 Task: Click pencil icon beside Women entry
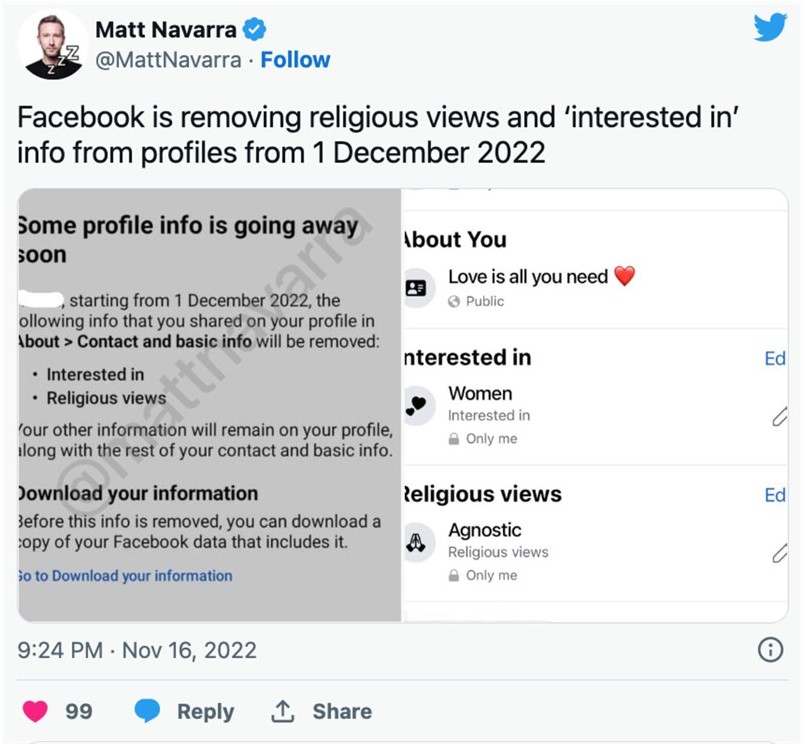coord(779,417)
